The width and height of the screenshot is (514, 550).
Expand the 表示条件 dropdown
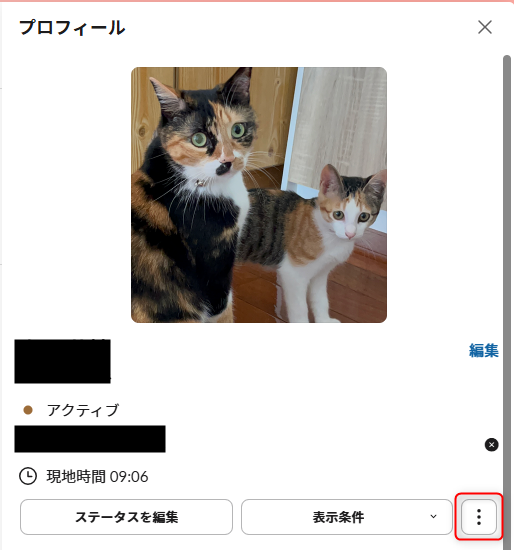(x=347, y=517)
